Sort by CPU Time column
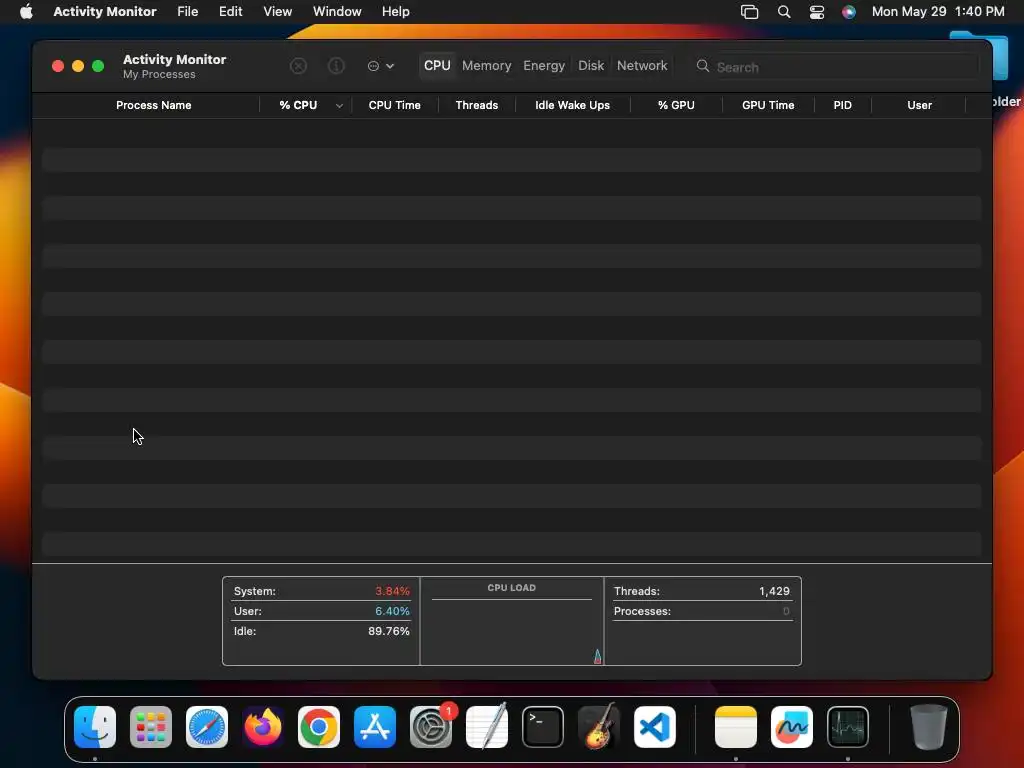1024x768 pixels. (394, 105)
